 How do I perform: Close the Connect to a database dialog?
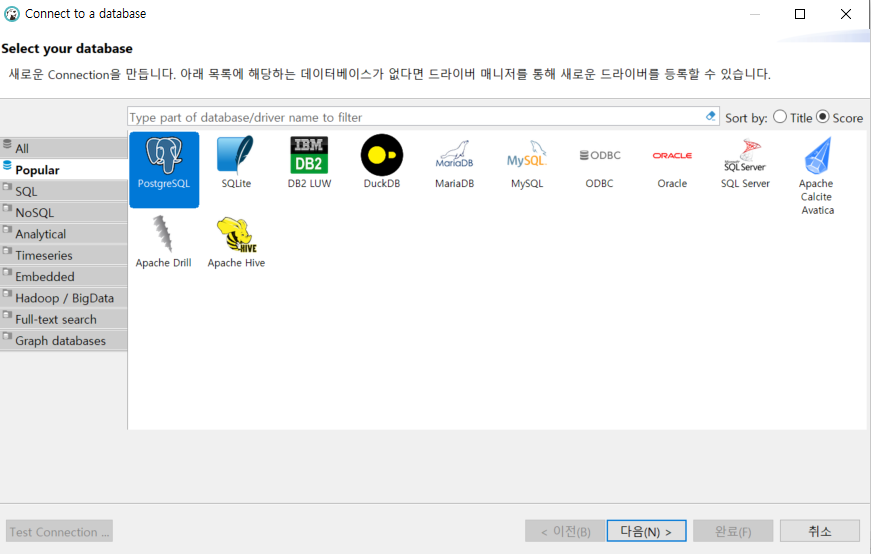[845, 14]
